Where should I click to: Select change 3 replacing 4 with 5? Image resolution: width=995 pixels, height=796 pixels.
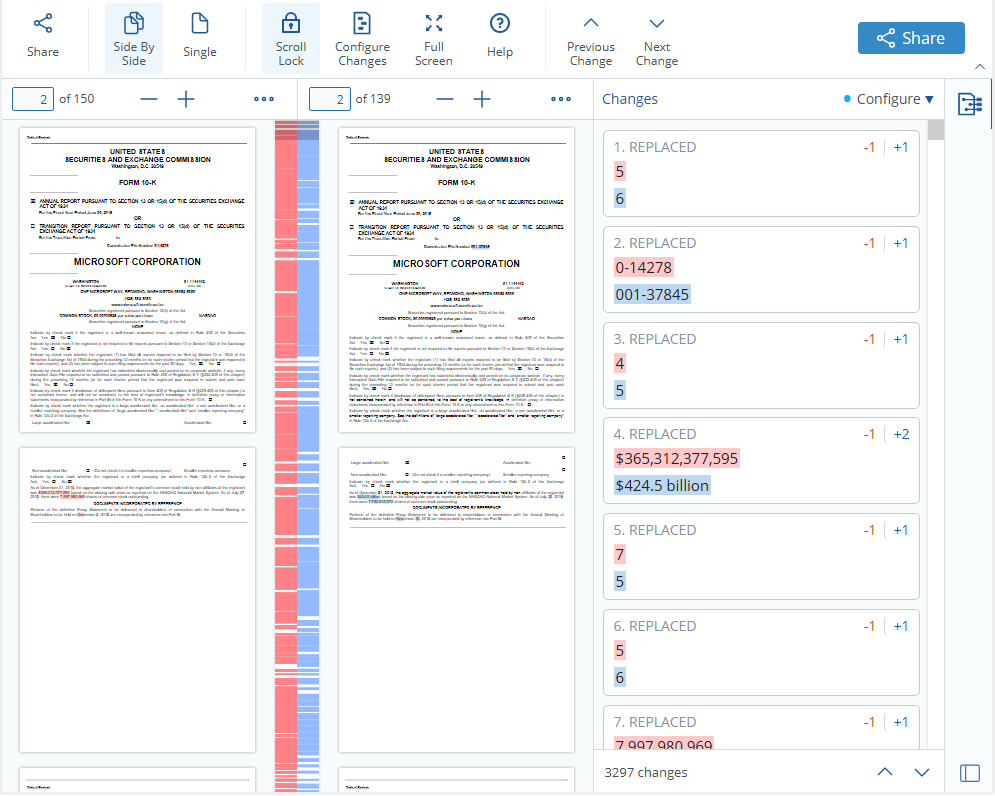tap(761, 365)
